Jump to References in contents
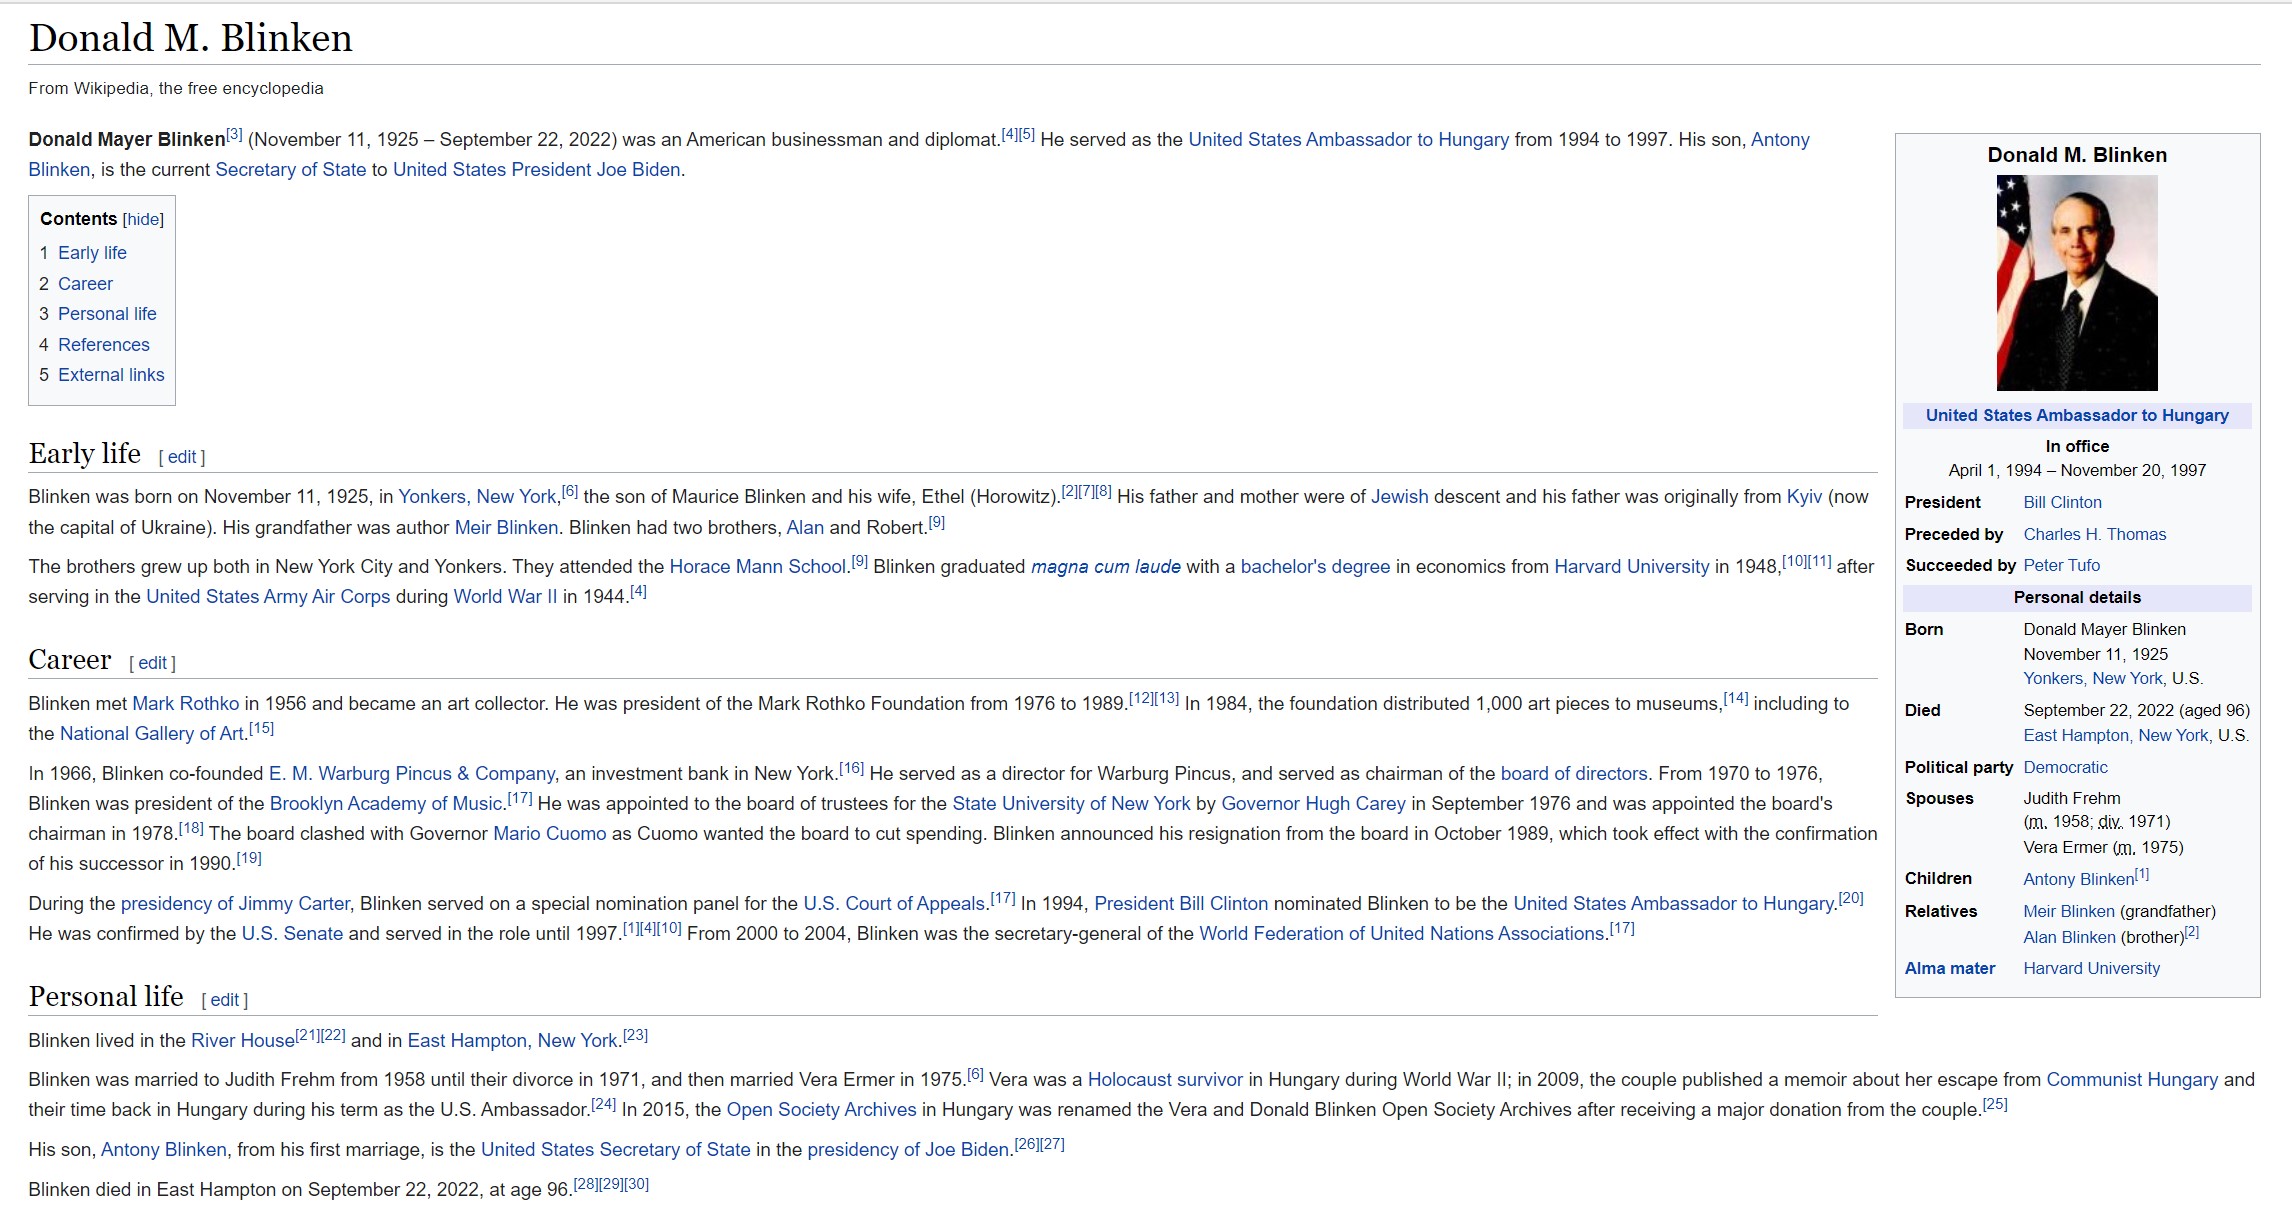 click(x=104, y=345)
